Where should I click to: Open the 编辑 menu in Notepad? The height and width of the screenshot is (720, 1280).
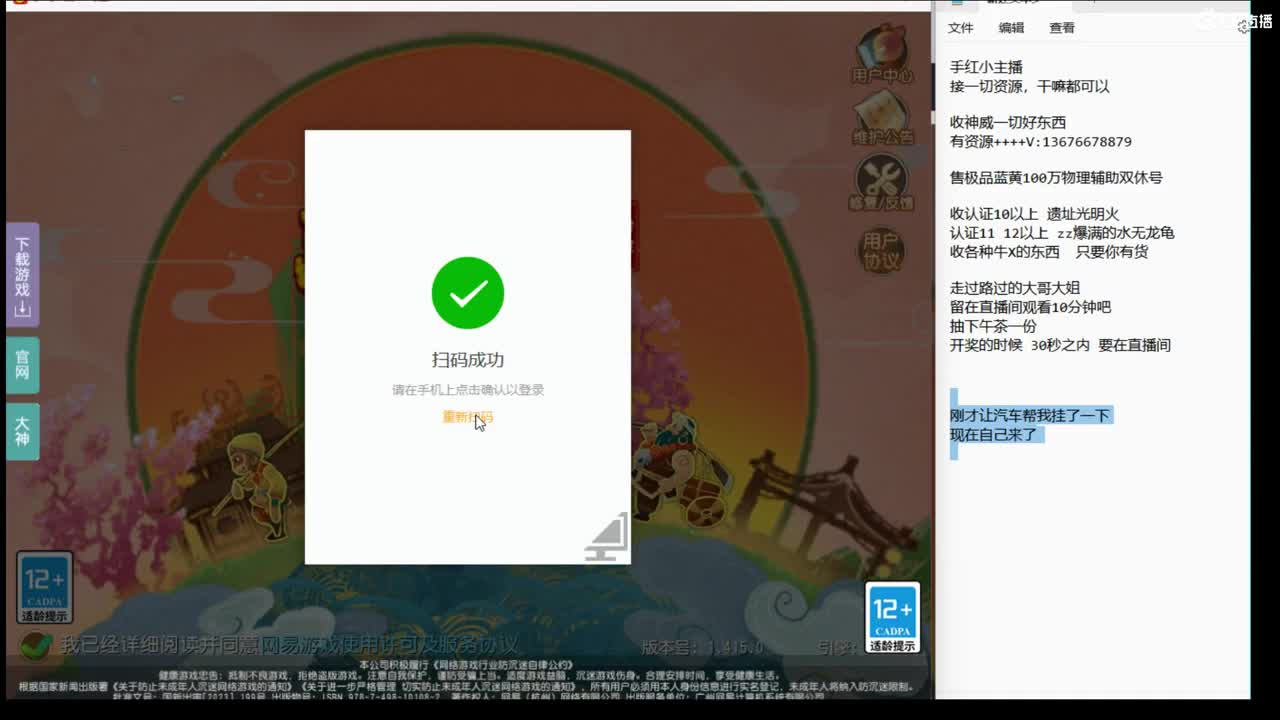point(1011,28)
